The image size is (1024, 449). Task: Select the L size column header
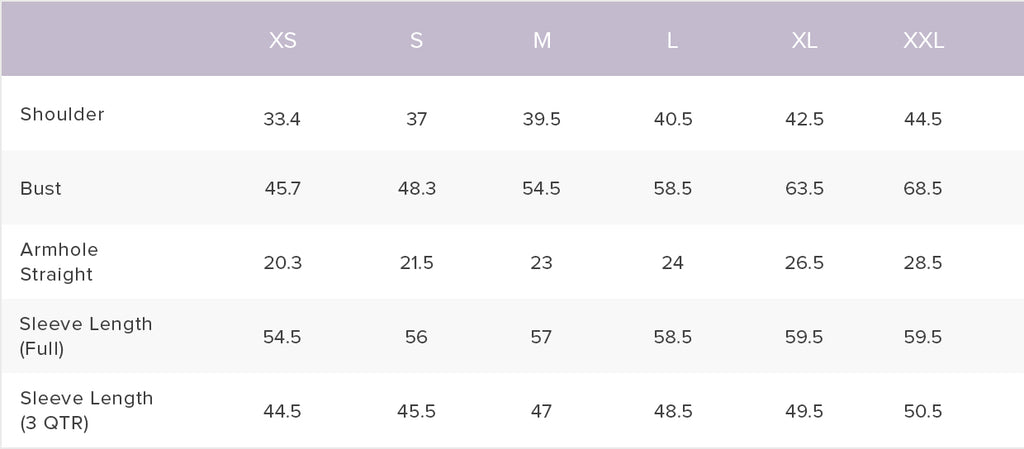pos(672,41)
